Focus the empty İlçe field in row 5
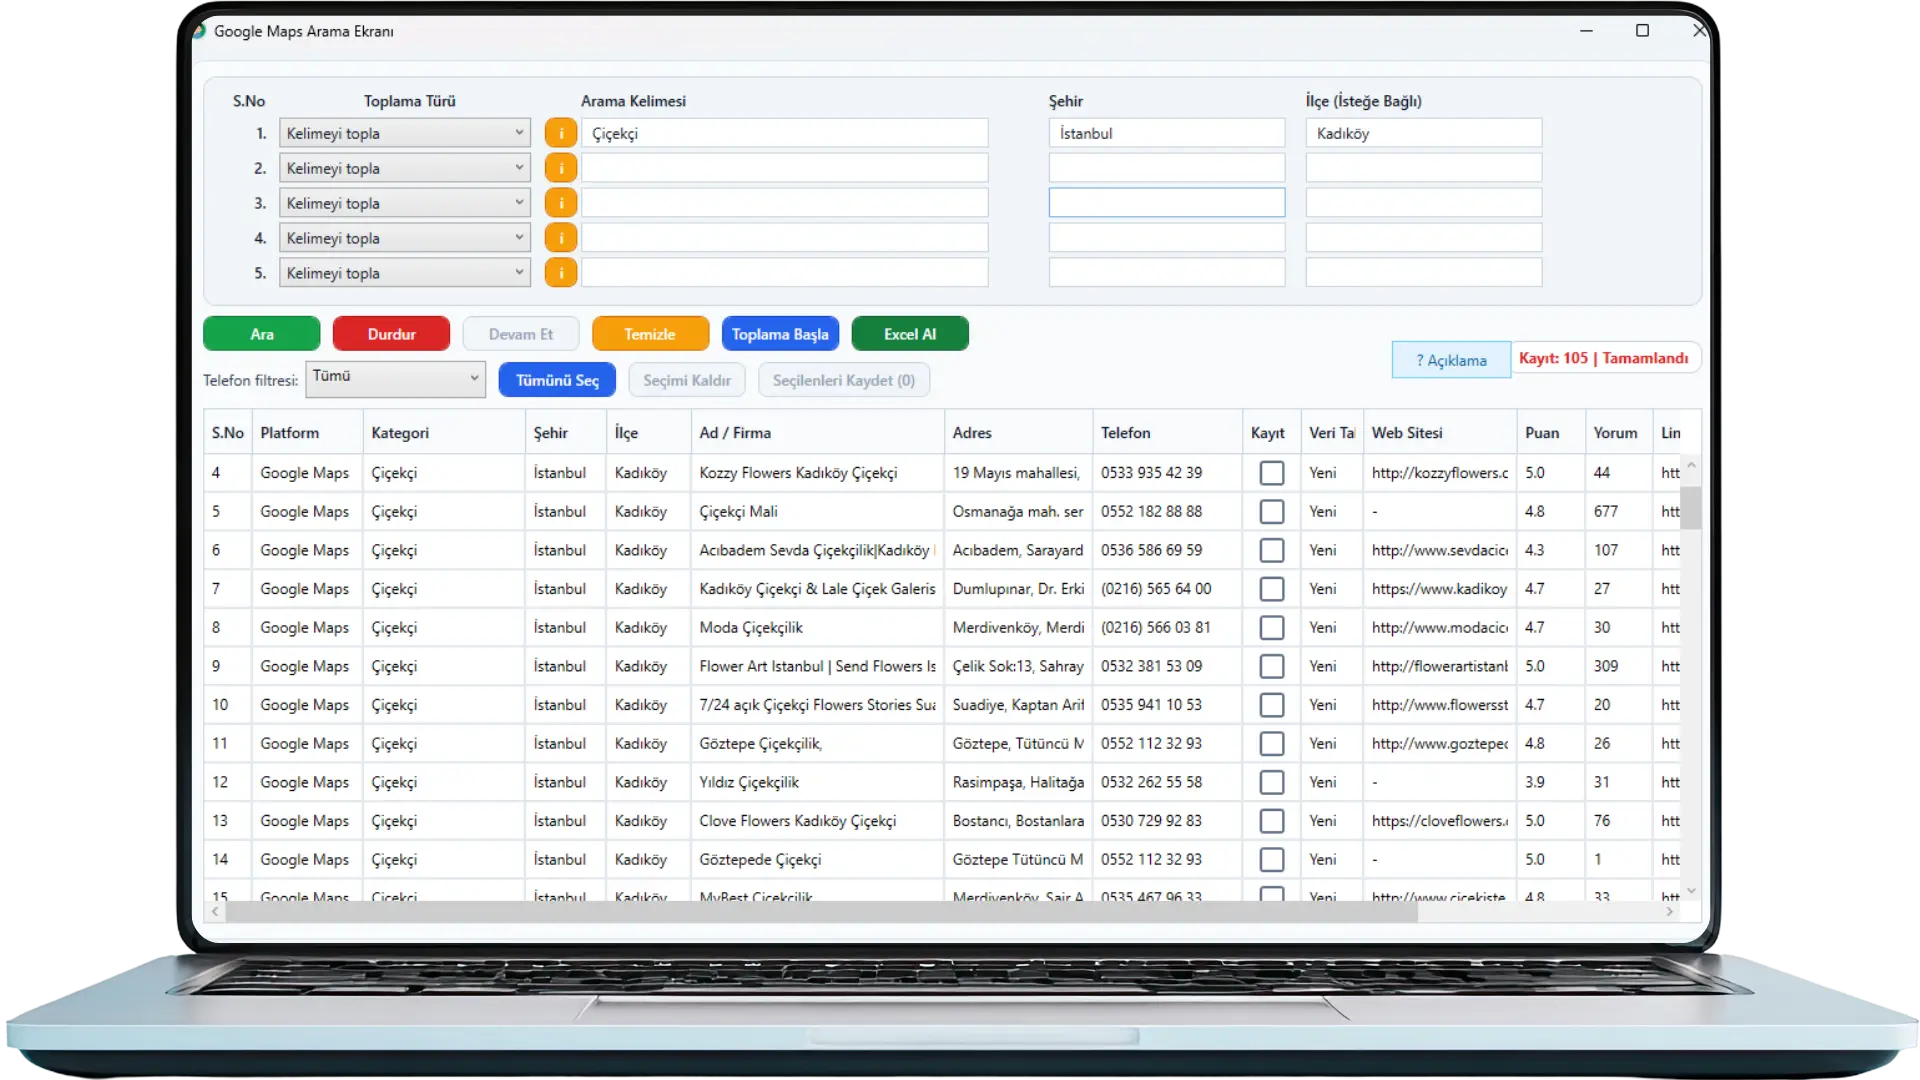1920x1080 pixels. pos(1424,273)
